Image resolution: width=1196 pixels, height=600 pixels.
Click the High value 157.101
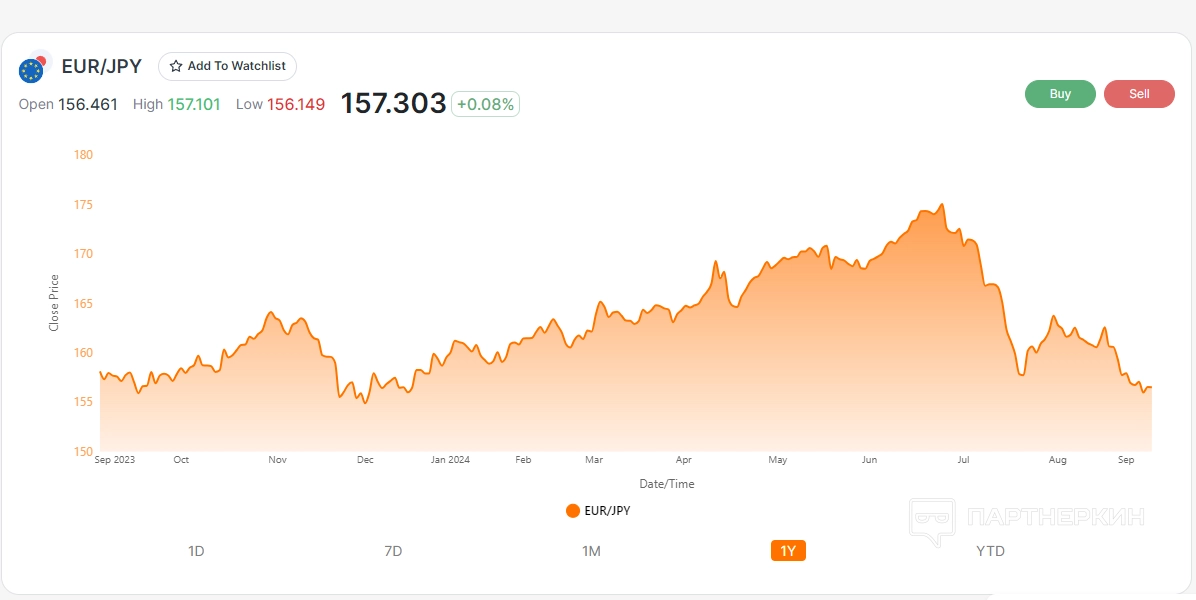coord(194,104)
